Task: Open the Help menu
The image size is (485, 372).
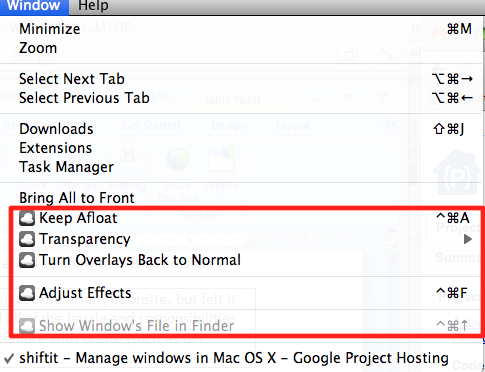Action: point(93,6)
